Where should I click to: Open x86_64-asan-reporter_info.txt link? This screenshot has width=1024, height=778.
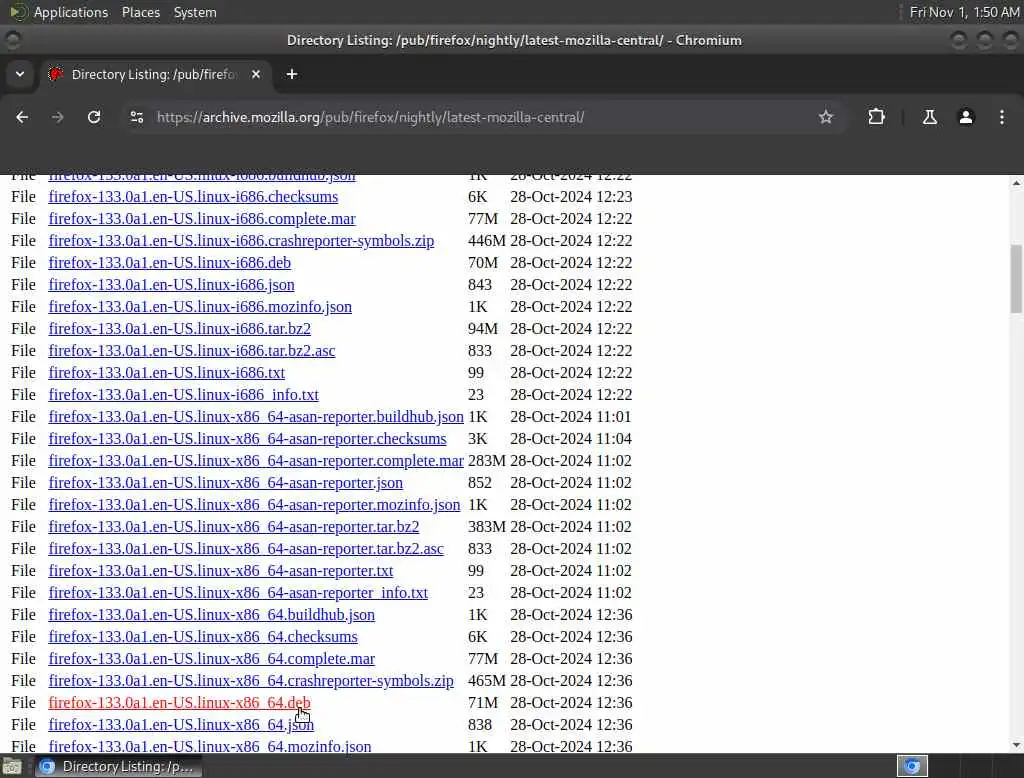point(238,592)
